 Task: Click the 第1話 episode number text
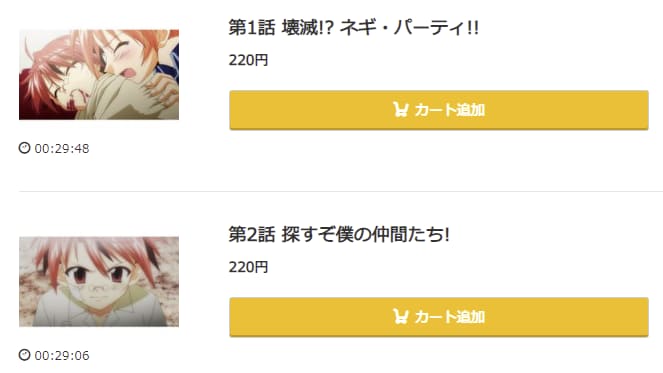[x=252, y=28]
